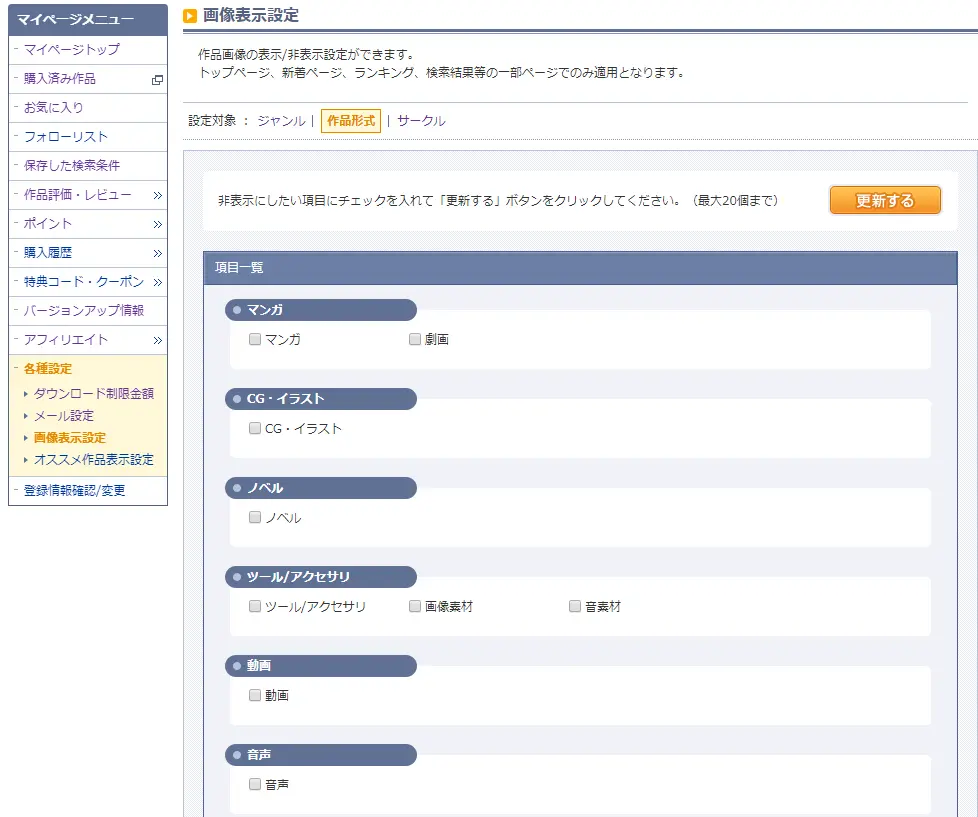Click the 音声 category header
Viewport: 978px width, 817px height.
coord(321,755)
